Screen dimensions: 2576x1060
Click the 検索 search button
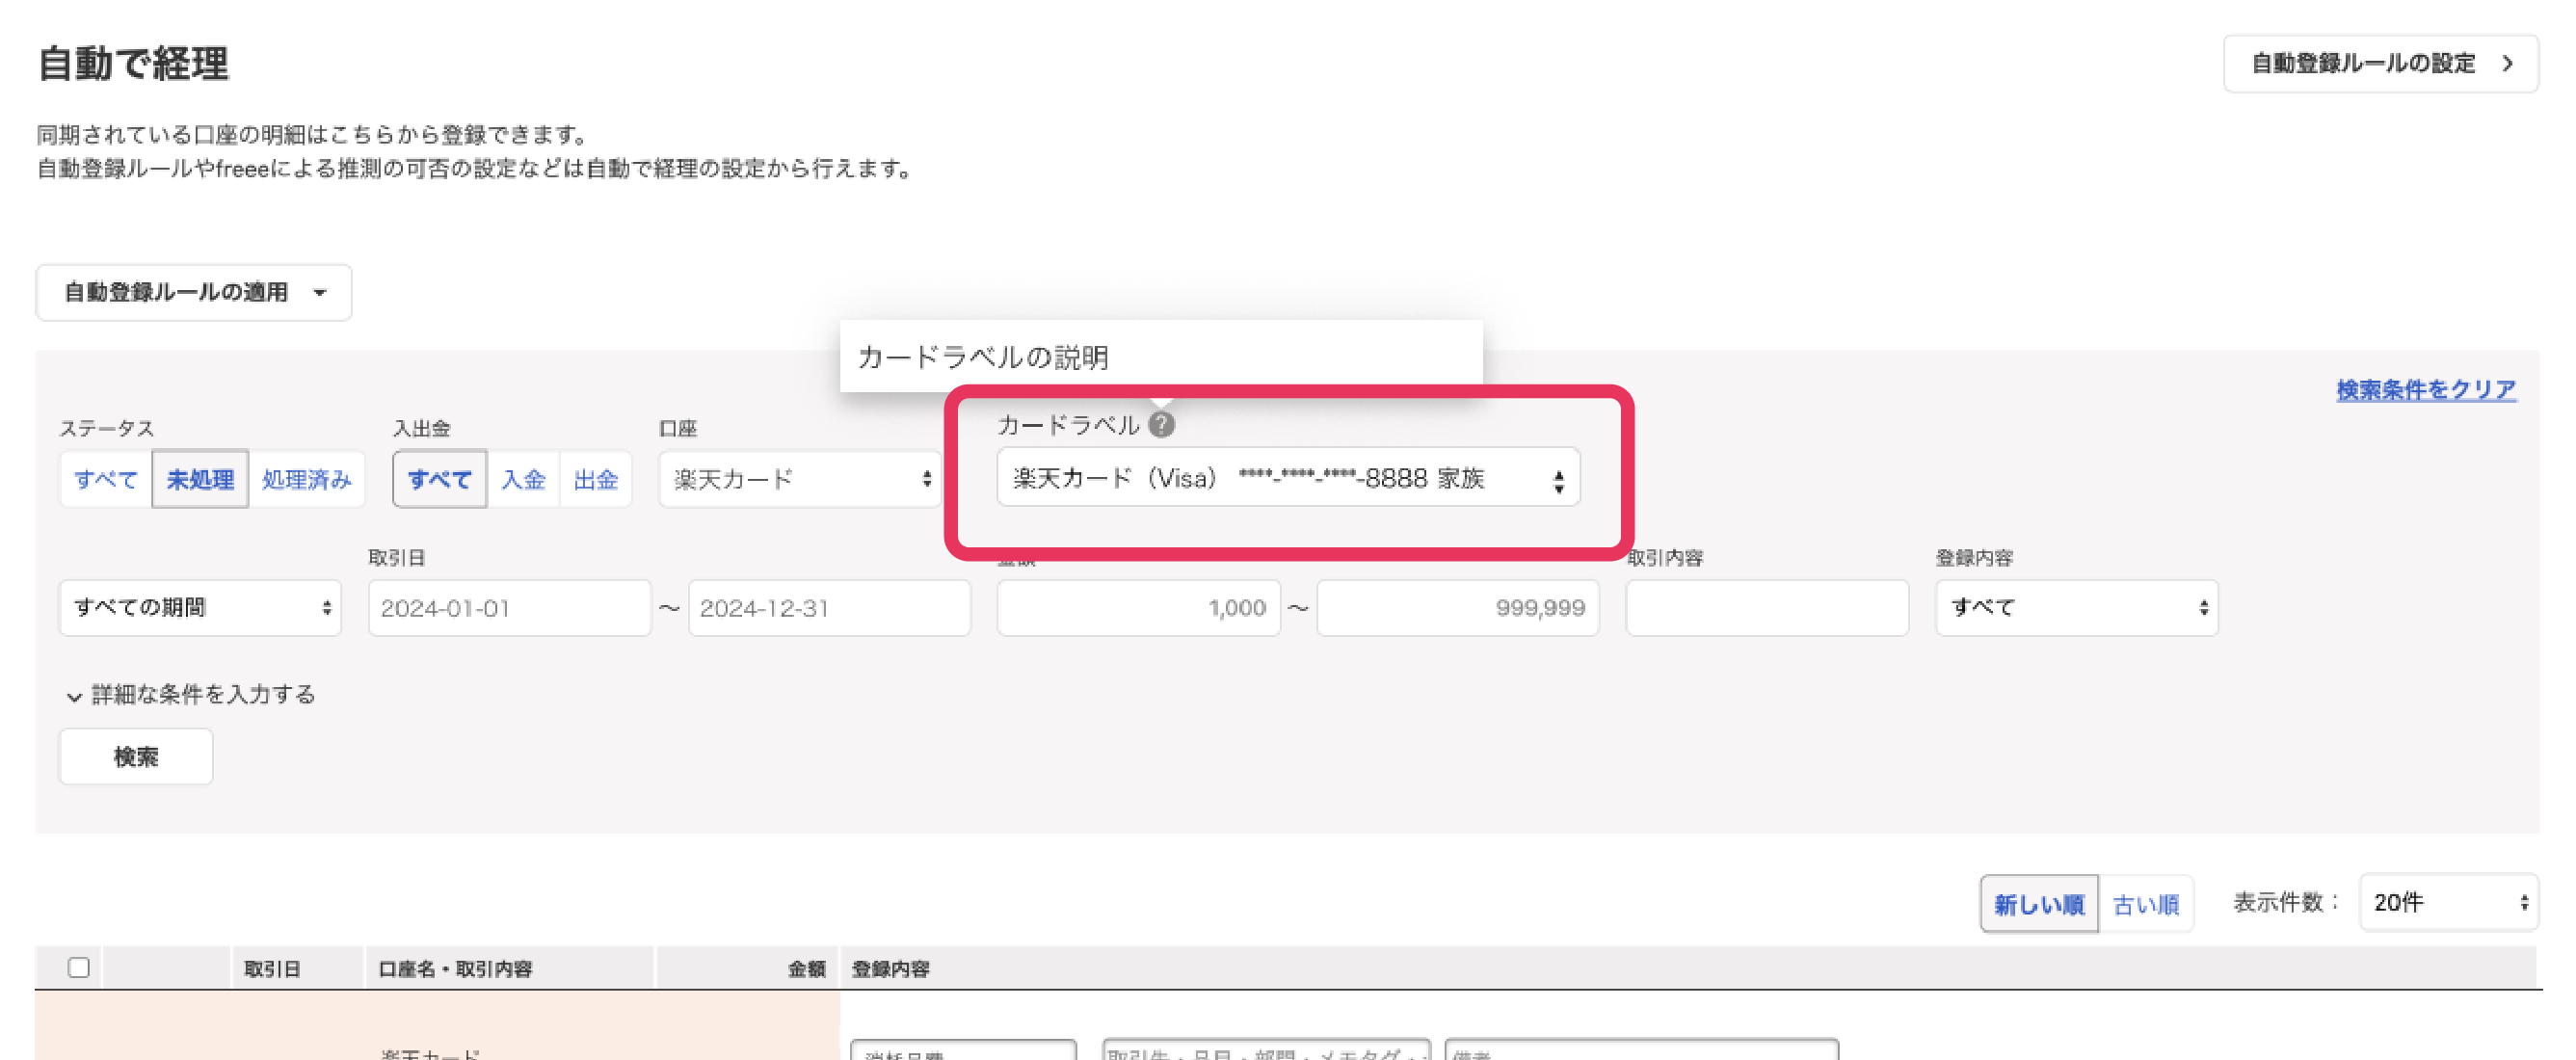[136, 757]
